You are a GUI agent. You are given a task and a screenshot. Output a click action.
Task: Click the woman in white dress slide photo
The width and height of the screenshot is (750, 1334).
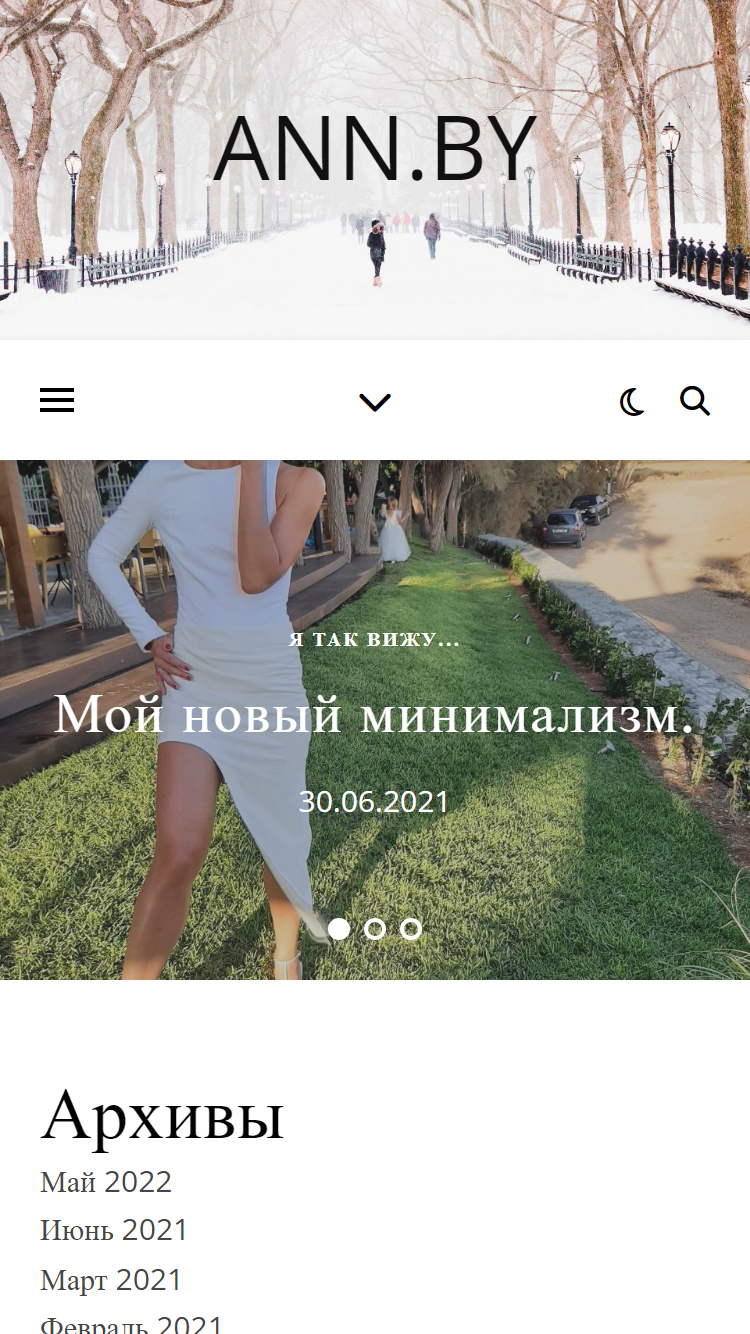[x=215, y=700]
